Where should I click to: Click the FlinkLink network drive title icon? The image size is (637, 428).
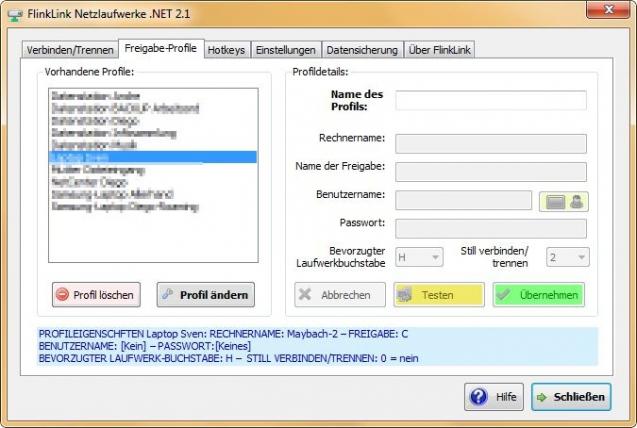15,15
